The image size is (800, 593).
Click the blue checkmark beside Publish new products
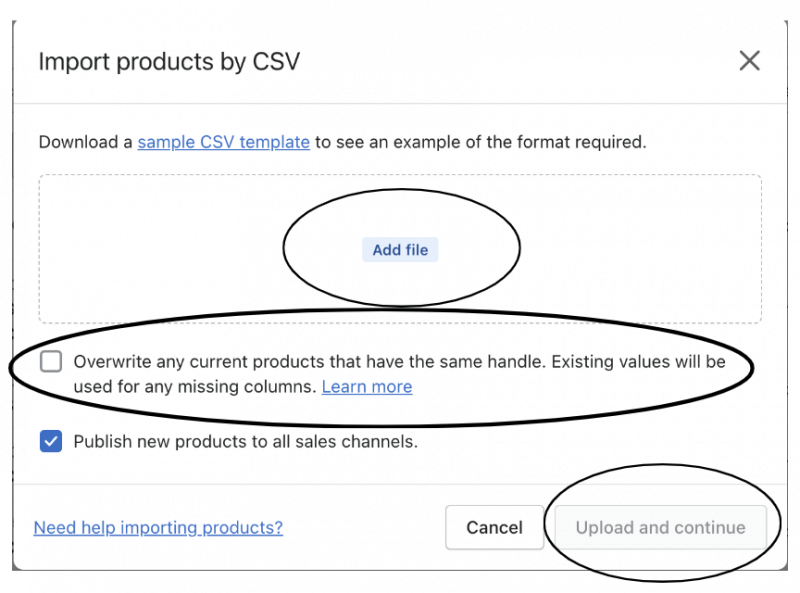51,441
